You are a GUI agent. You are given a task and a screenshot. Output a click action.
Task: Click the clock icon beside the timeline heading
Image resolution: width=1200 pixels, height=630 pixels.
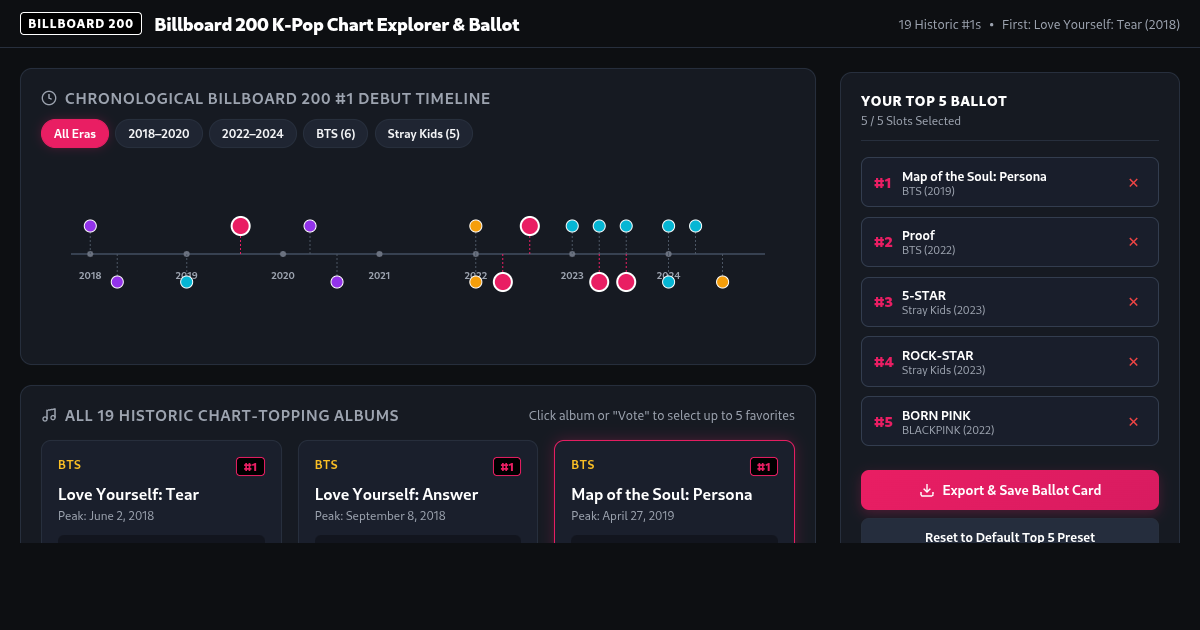click(x=48, y=98)
